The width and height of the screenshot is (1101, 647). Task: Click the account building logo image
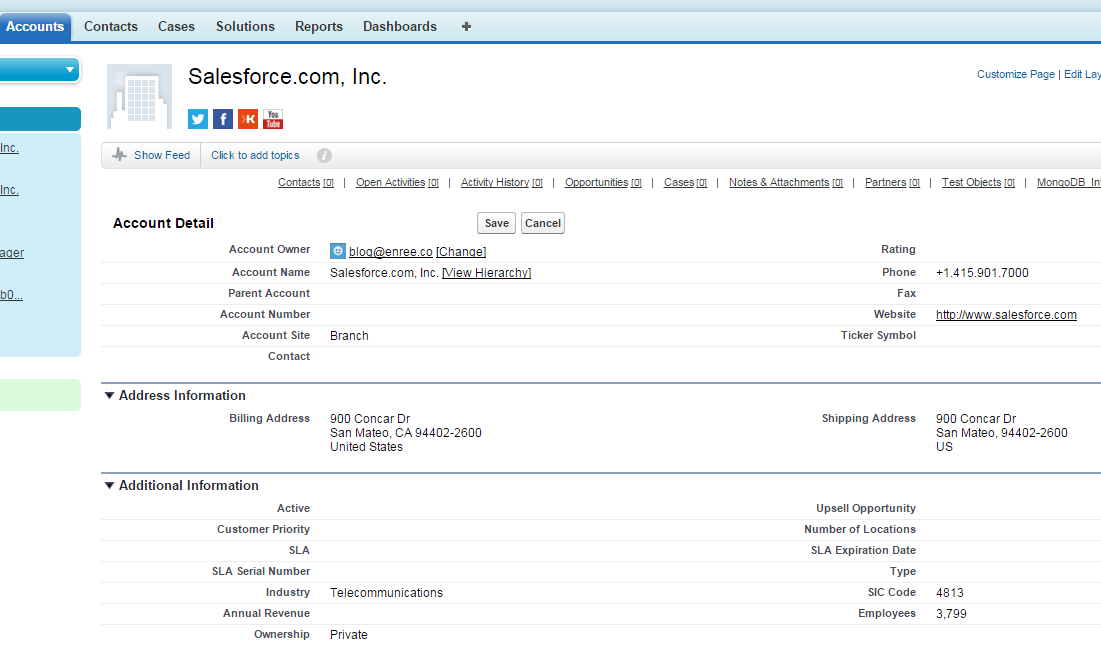click(x=139, y=96)
